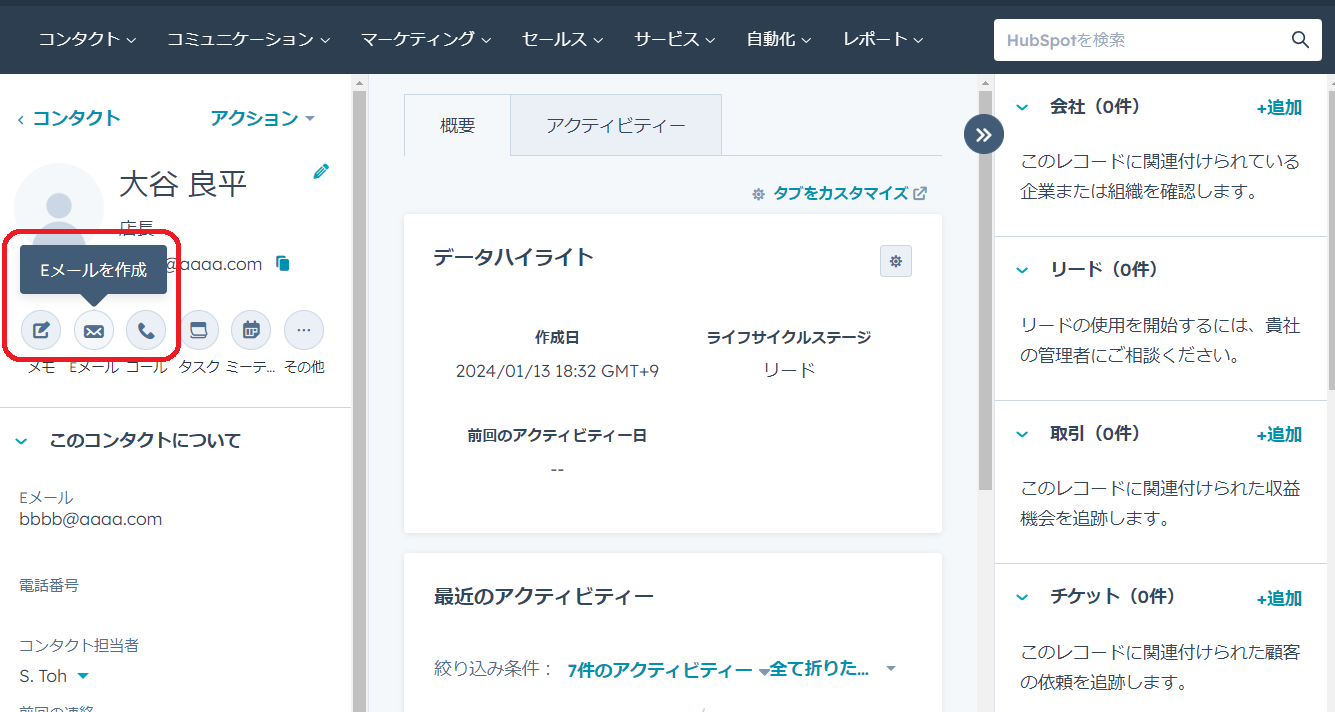Click the pencil edit icon beside 大谷 良平
The image size is (1335, 712).
pos(321,171)
